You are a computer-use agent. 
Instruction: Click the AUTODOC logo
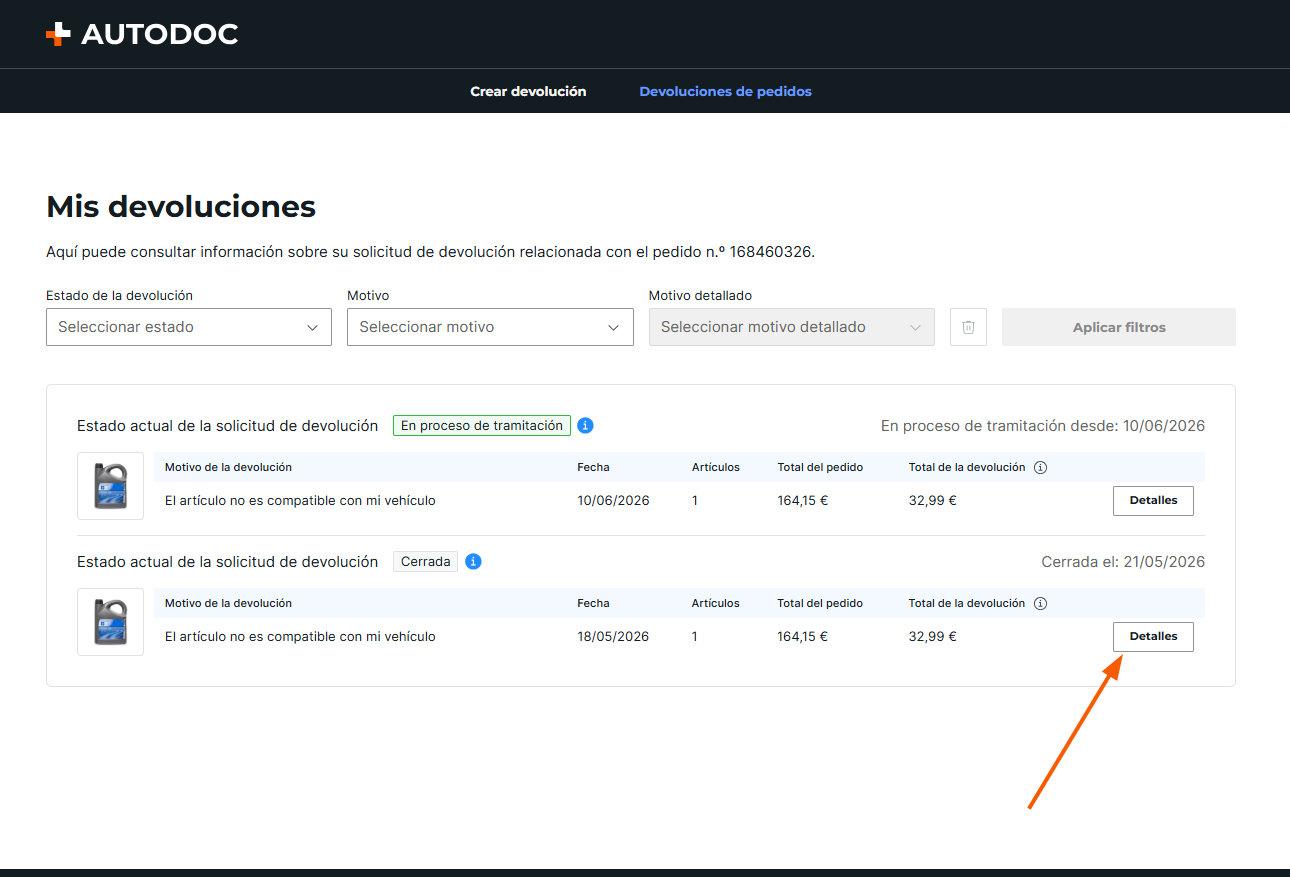pyautogui.click(x=142, y=34)
